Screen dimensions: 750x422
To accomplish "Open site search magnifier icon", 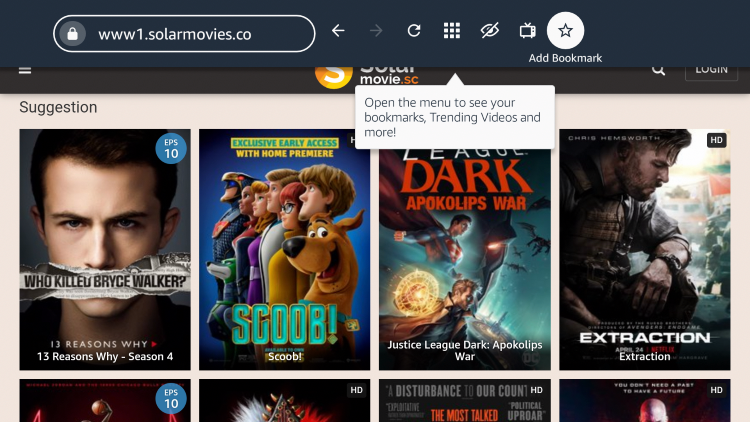I will [x=659, y=70].
